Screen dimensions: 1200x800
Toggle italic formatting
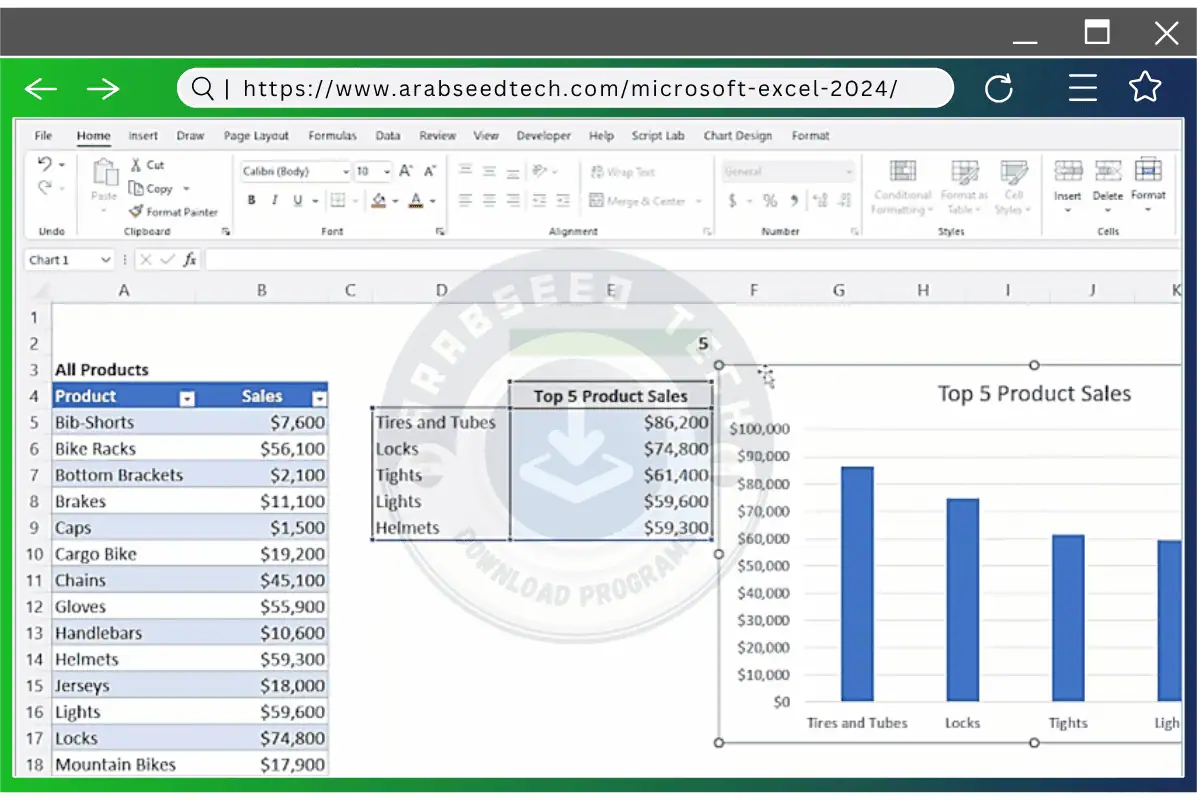click(x=275, y=201)
